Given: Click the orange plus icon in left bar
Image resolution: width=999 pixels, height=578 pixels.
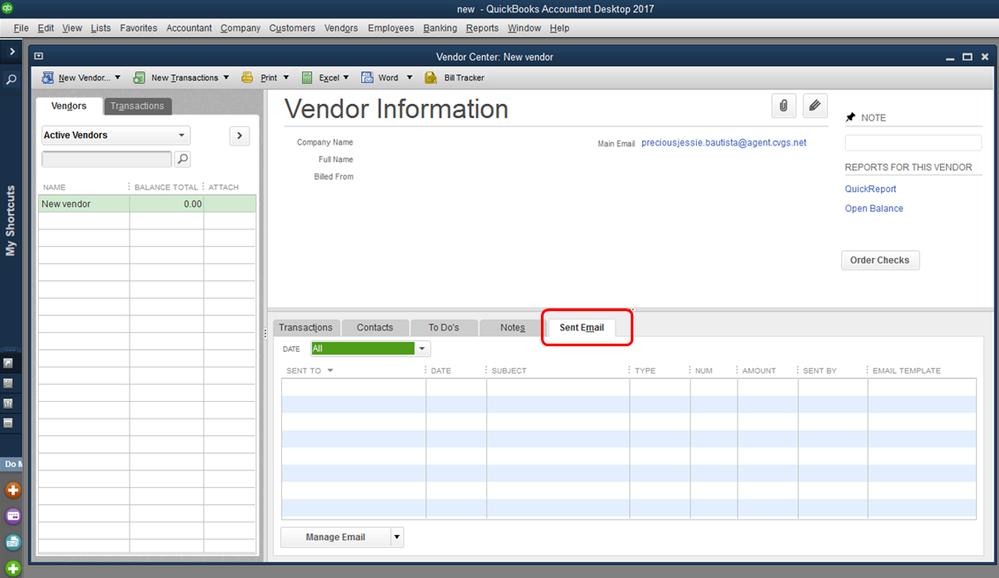Looking at the screenshot, I should [x=13, y=490].
